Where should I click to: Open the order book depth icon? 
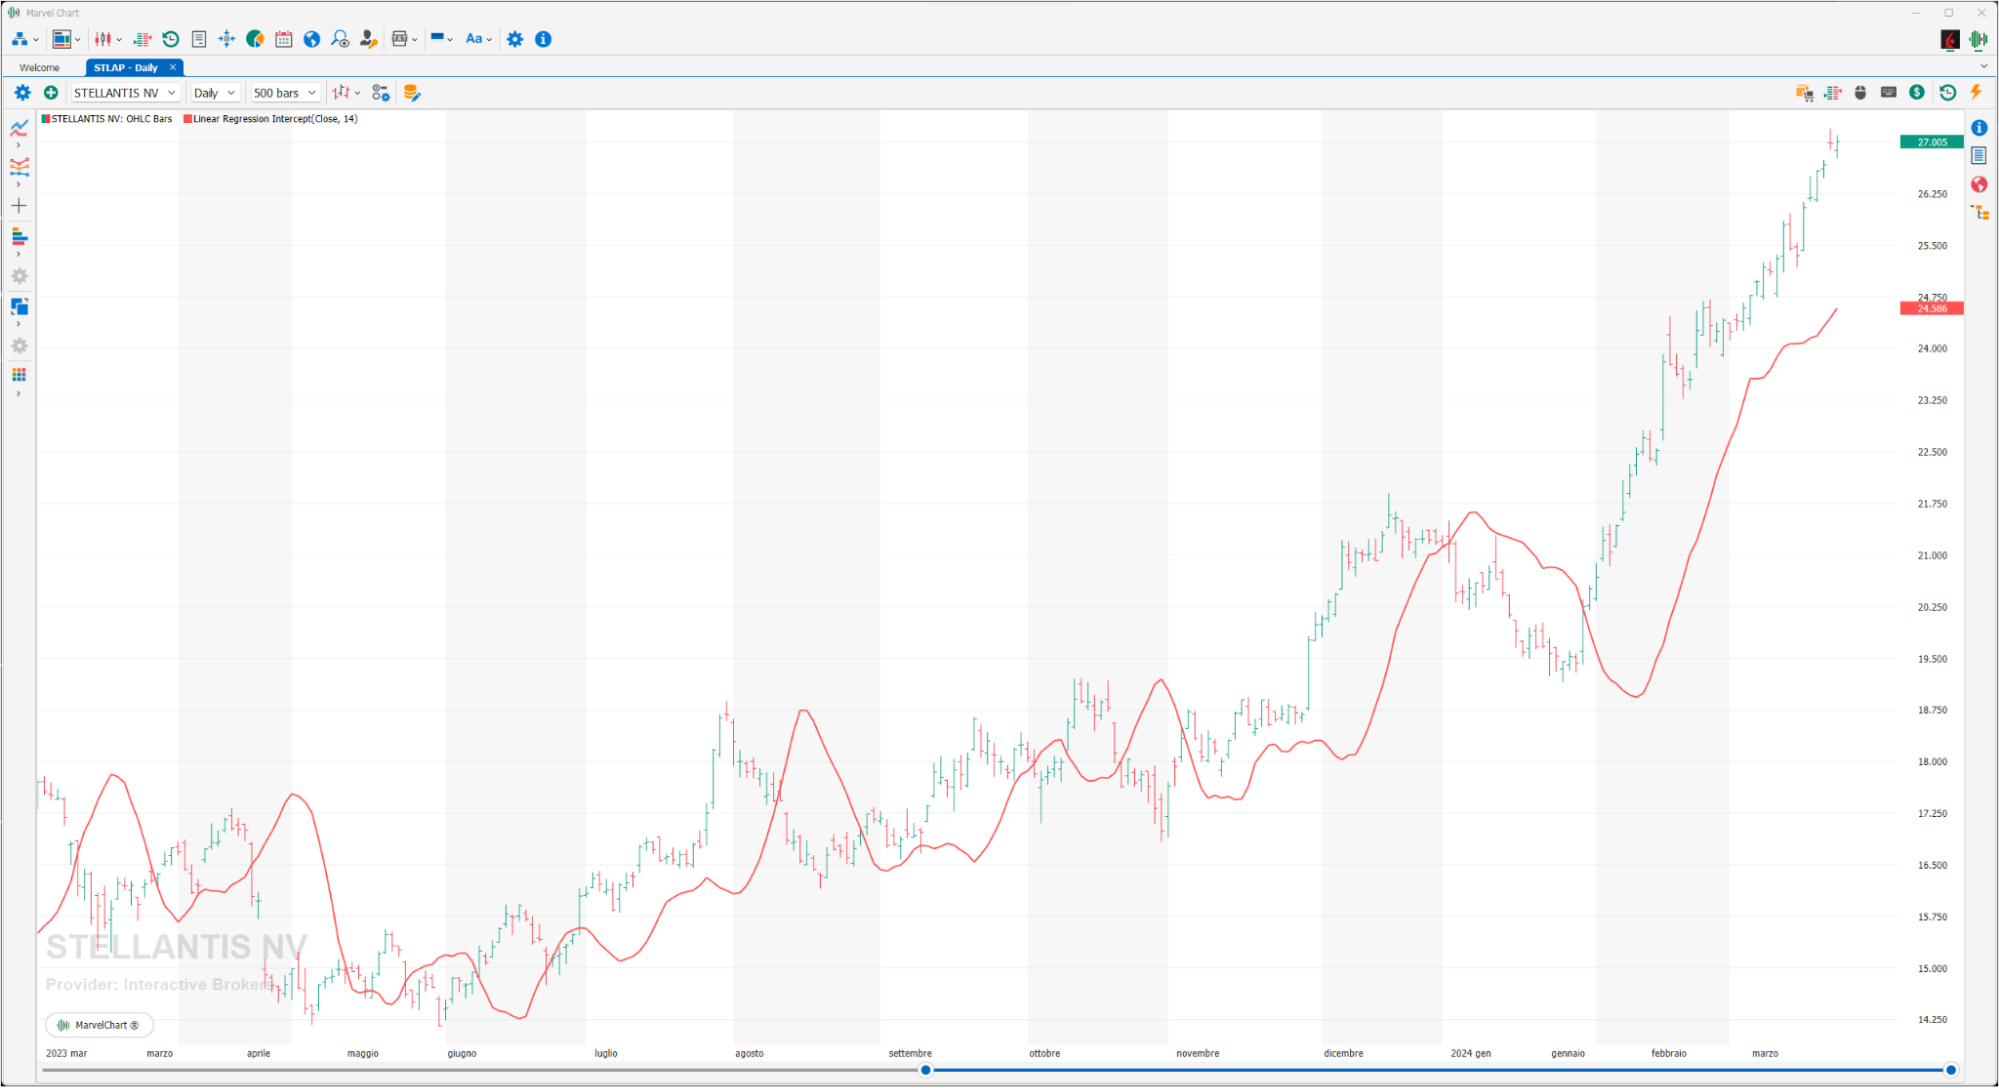(x=142, y=39)
